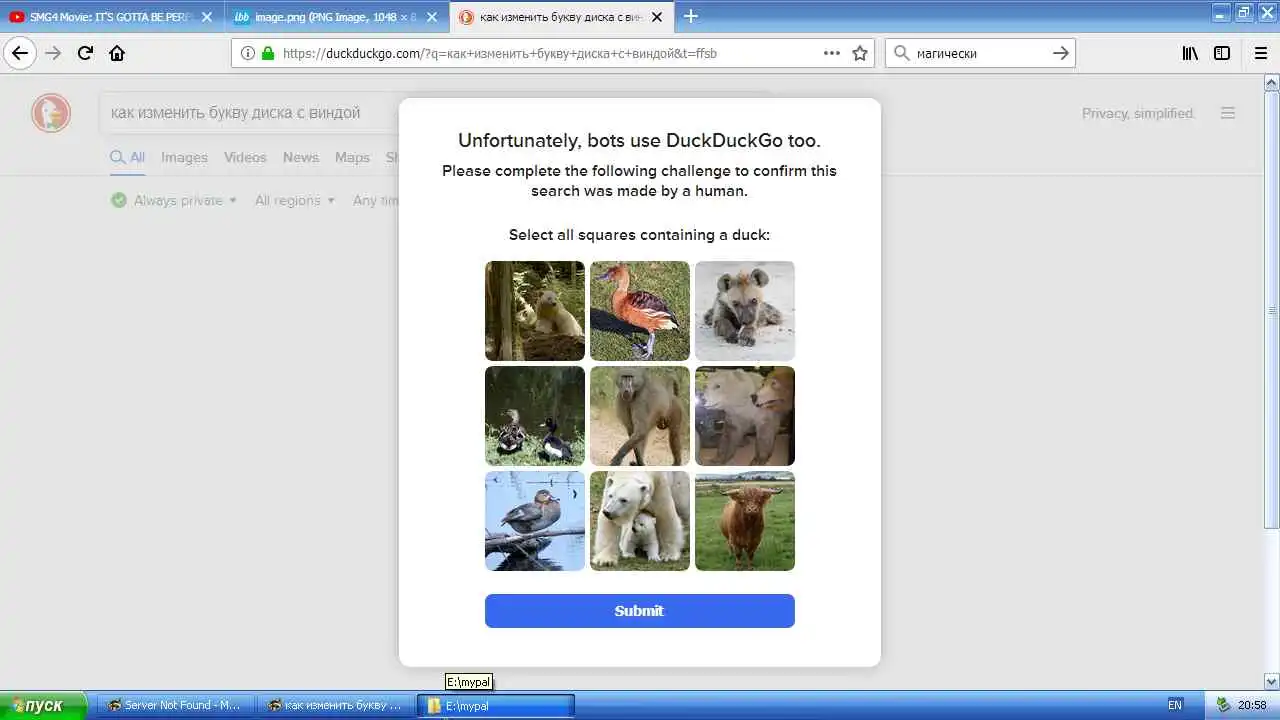Click the page scrollbar up arrow
Viewport: 1280px width, 720px height.
click(1272, 84)
